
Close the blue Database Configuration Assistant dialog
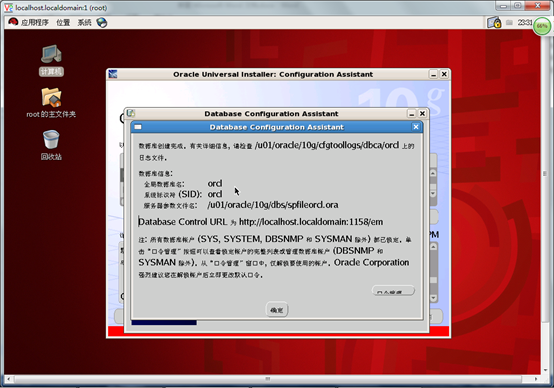coord(416,127)
